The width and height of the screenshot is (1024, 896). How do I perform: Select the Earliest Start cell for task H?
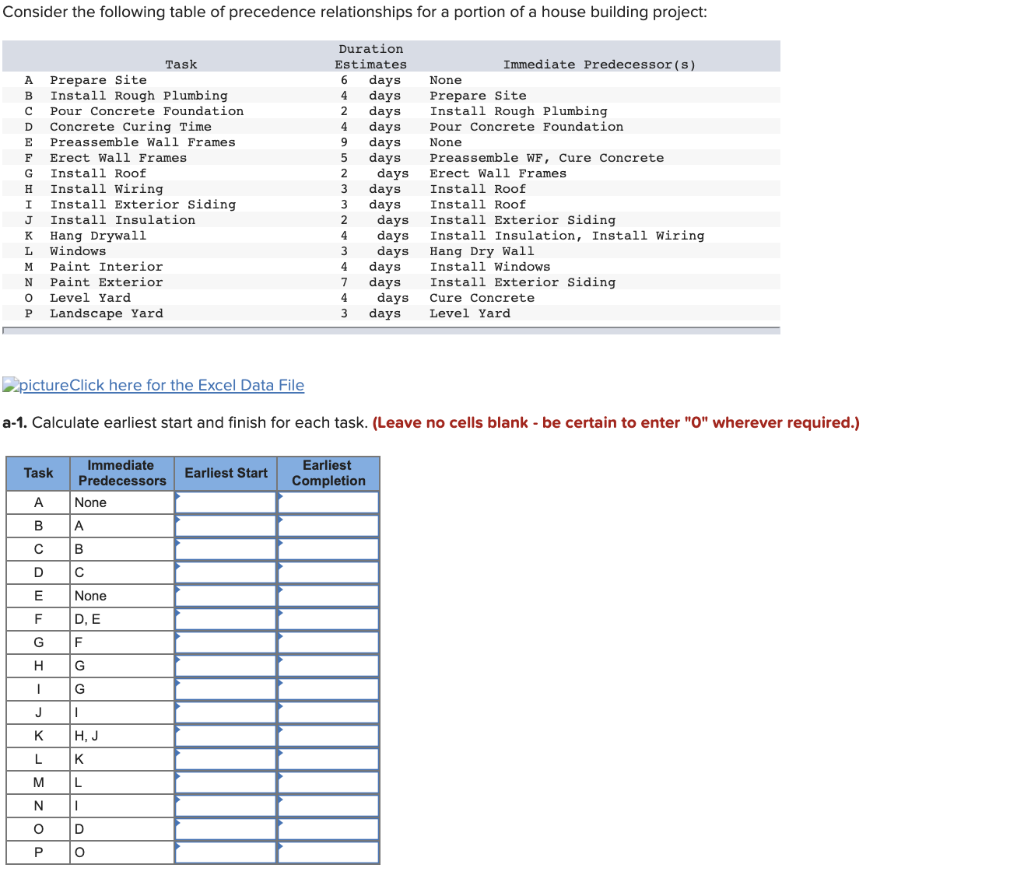225,665
